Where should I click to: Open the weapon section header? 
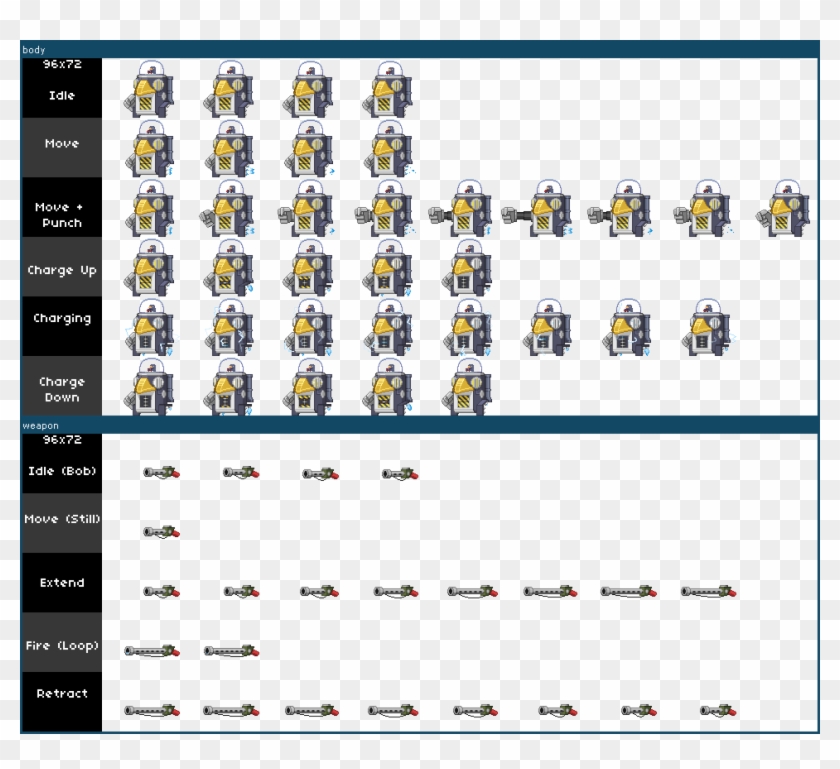40,425
